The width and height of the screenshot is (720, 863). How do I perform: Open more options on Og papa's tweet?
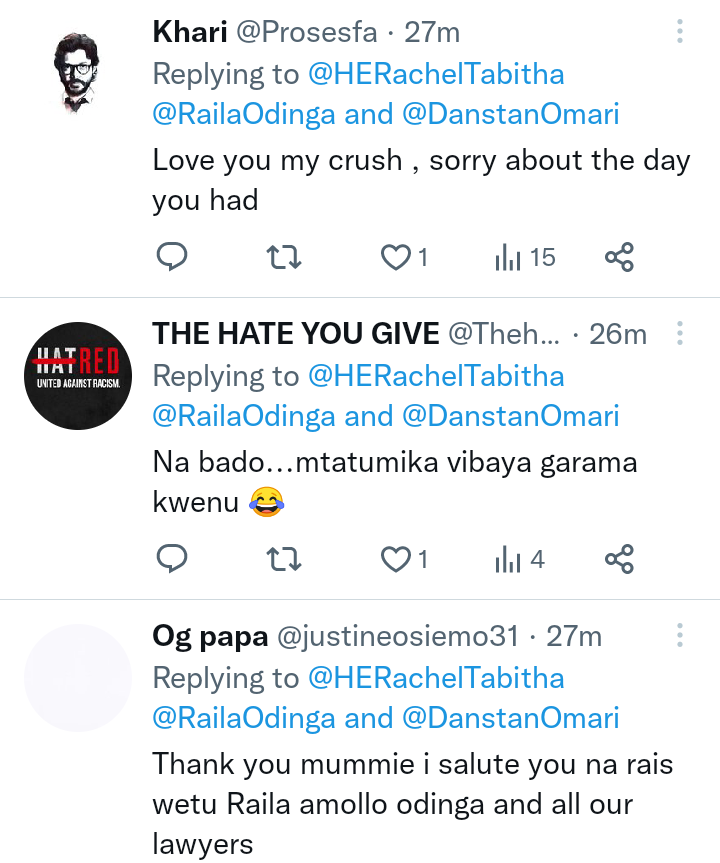pos(680,635)
